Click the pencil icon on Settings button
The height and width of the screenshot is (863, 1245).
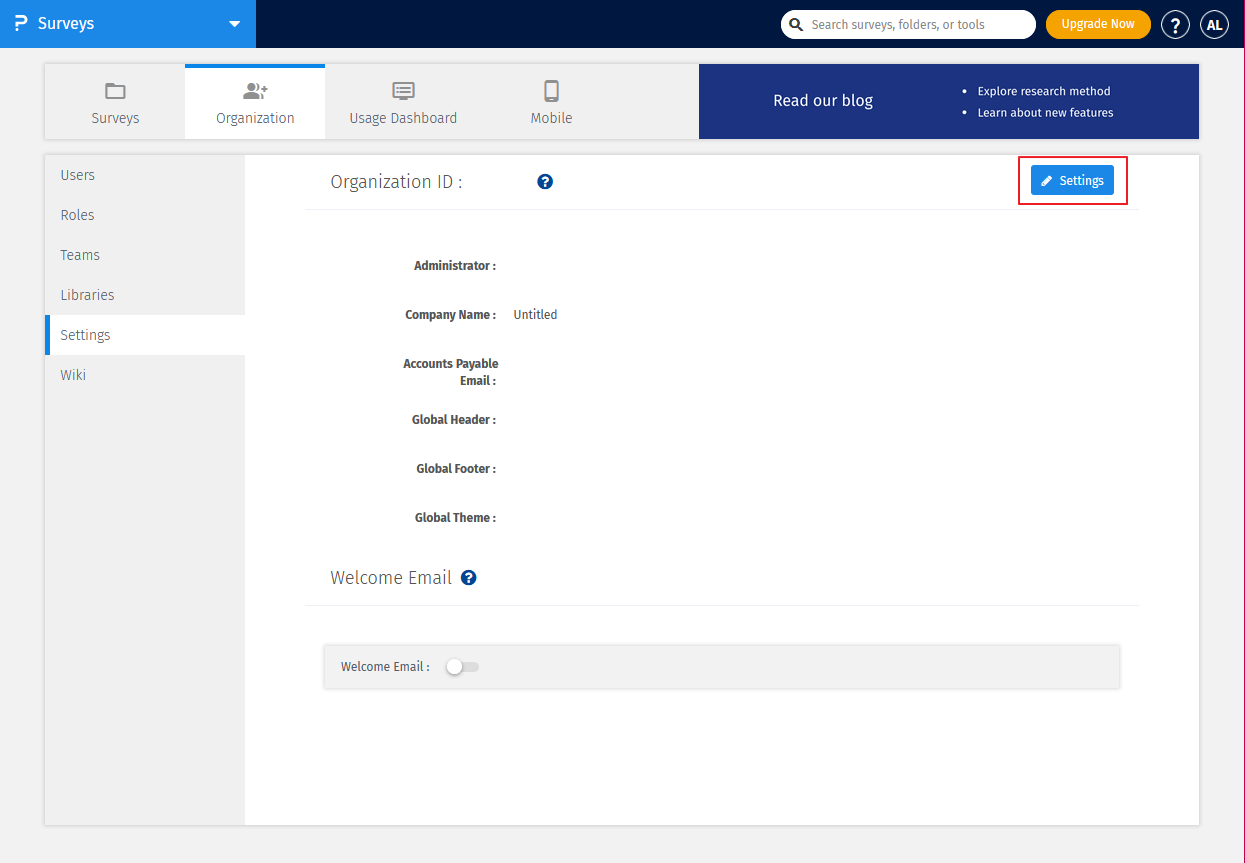(1047, 181)
